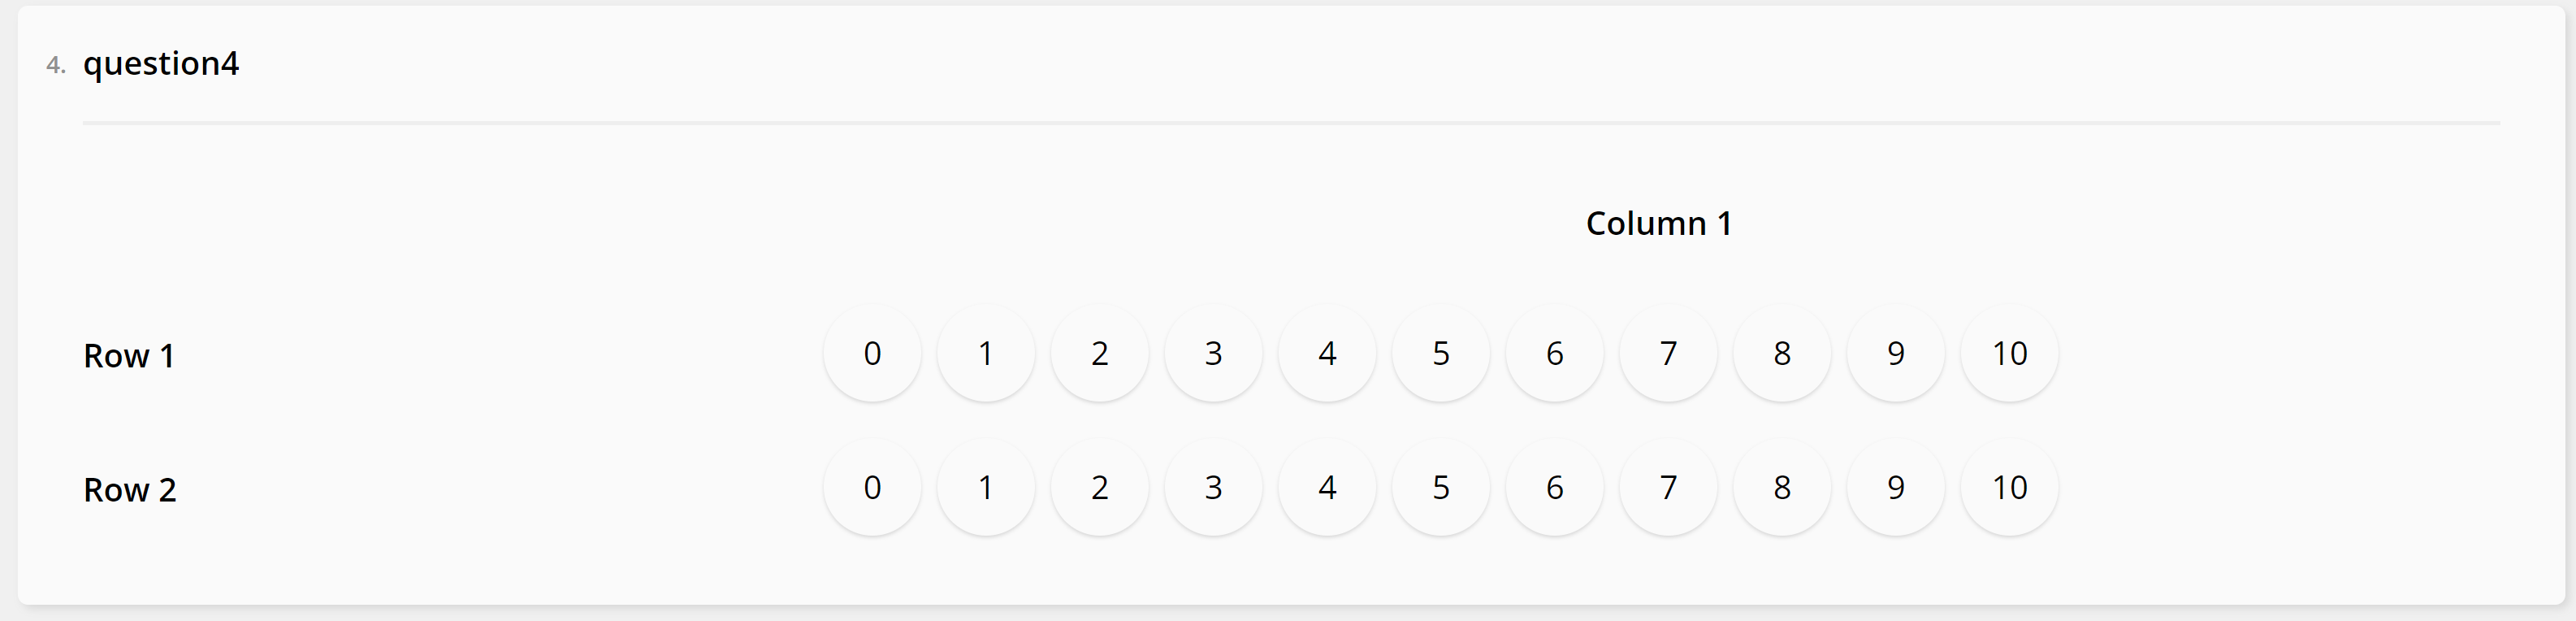Screen dimensions: 2576x621
Task: Choose rating 3 for Row 1
Action: [1213, 353]
